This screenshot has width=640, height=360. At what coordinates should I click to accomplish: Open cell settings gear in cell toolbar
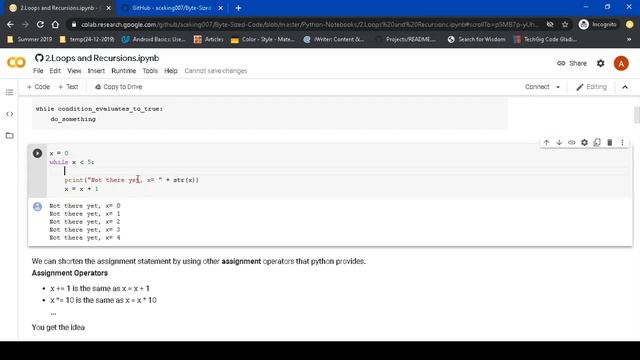point(584,142)
